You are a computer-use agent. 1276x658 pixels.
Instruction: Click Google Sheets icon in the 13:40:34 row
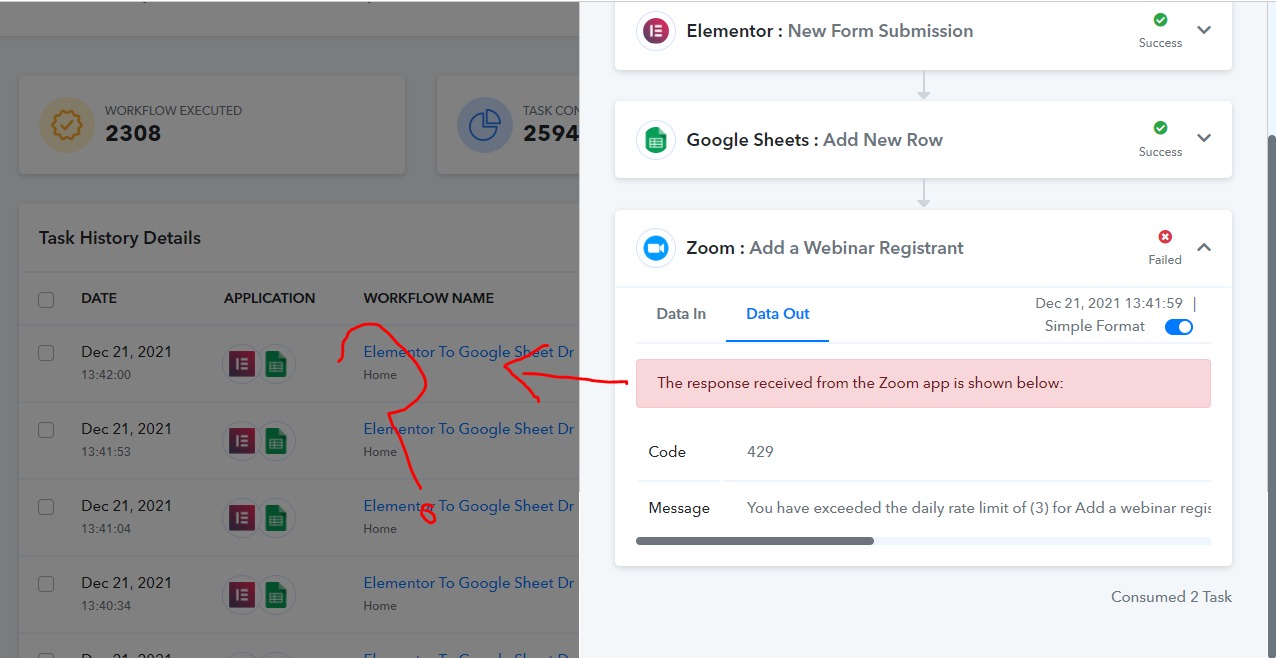[277, 595]
